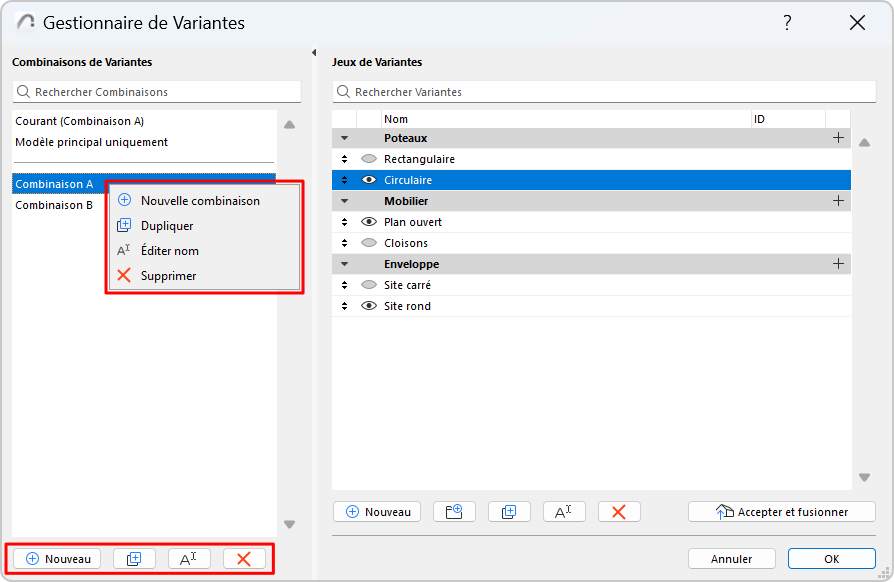Click duplicate icon below Combinaisons list
This screenshot has width=894, height=582.
click(134, 559)
